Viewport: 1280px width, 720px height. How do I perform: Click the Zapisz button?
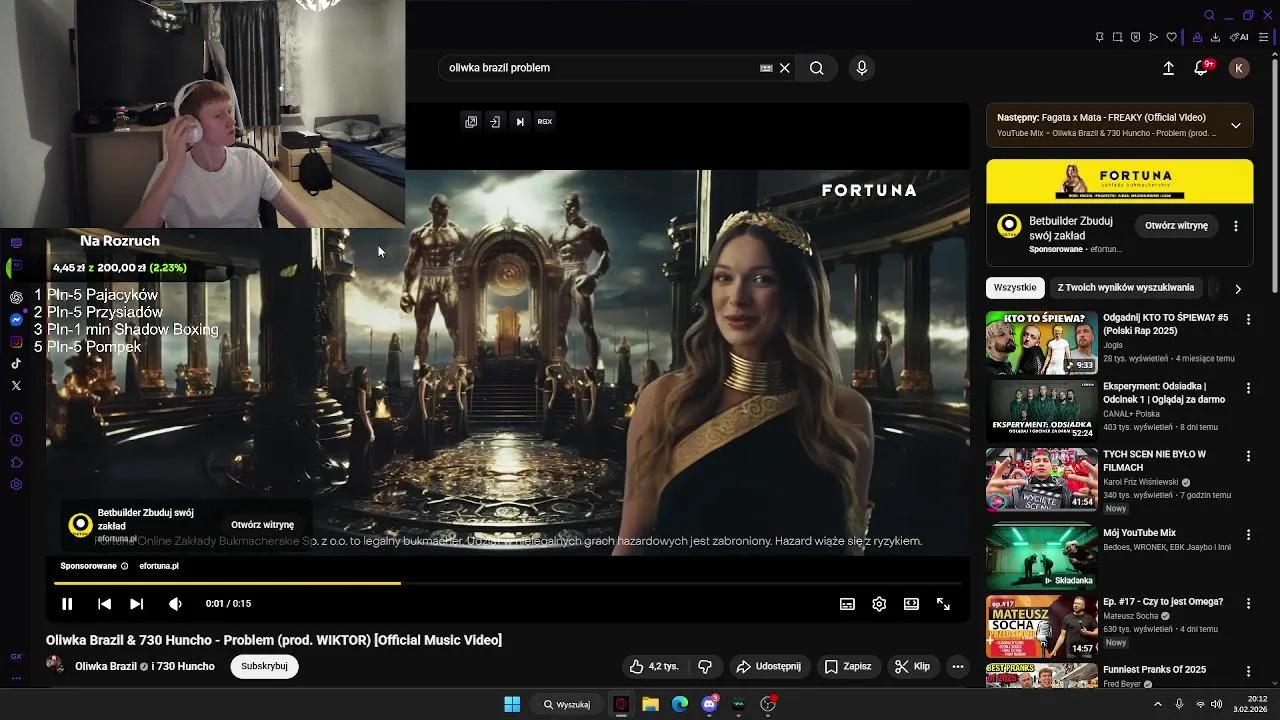pos(847,666)
